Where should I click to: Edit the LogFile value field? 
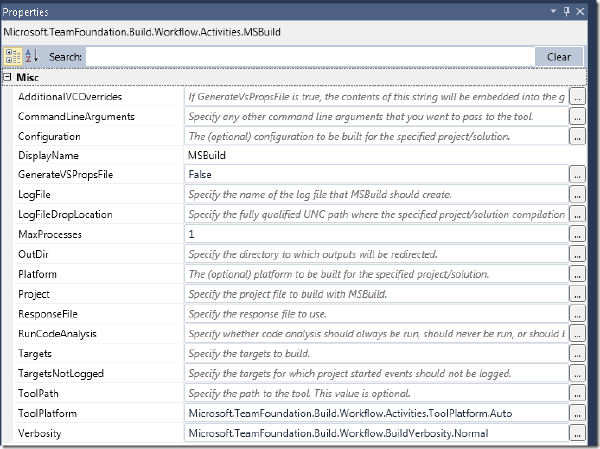376,194
